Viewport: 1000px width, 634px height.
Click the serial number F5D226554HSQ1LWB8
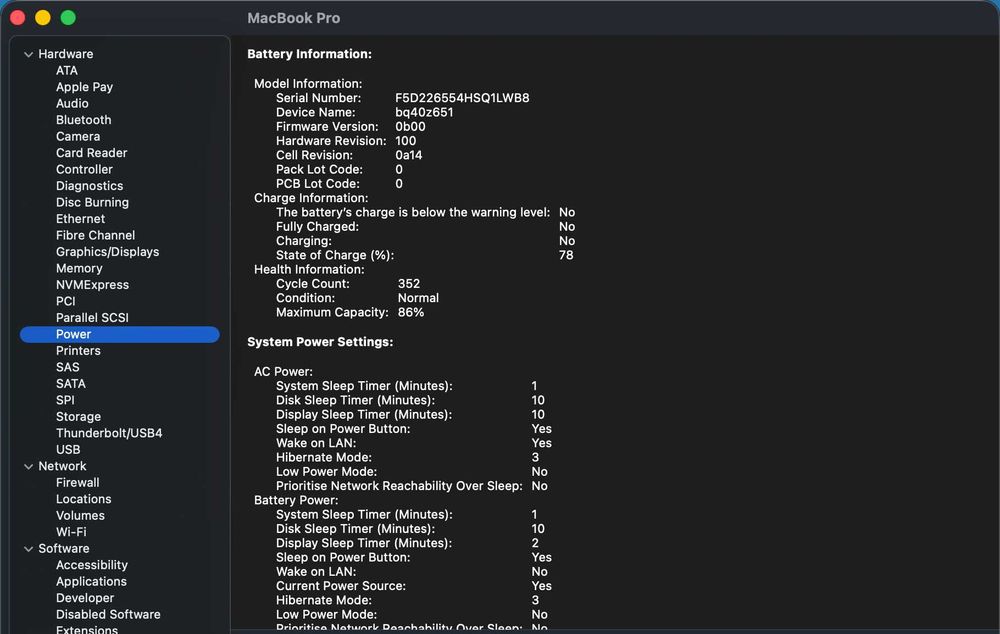click(x=462, y=98)
